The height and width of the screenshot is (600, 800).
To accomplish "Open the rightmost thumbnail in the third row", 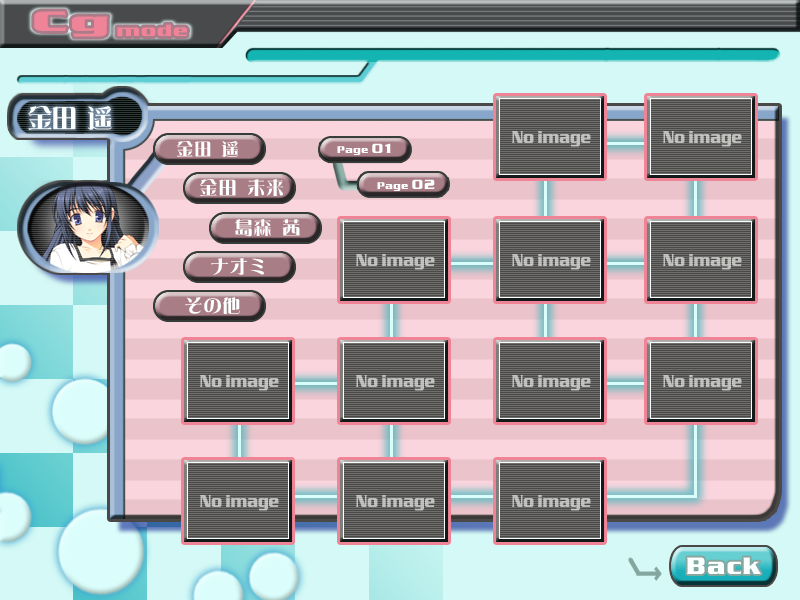I will click(701, 381).
